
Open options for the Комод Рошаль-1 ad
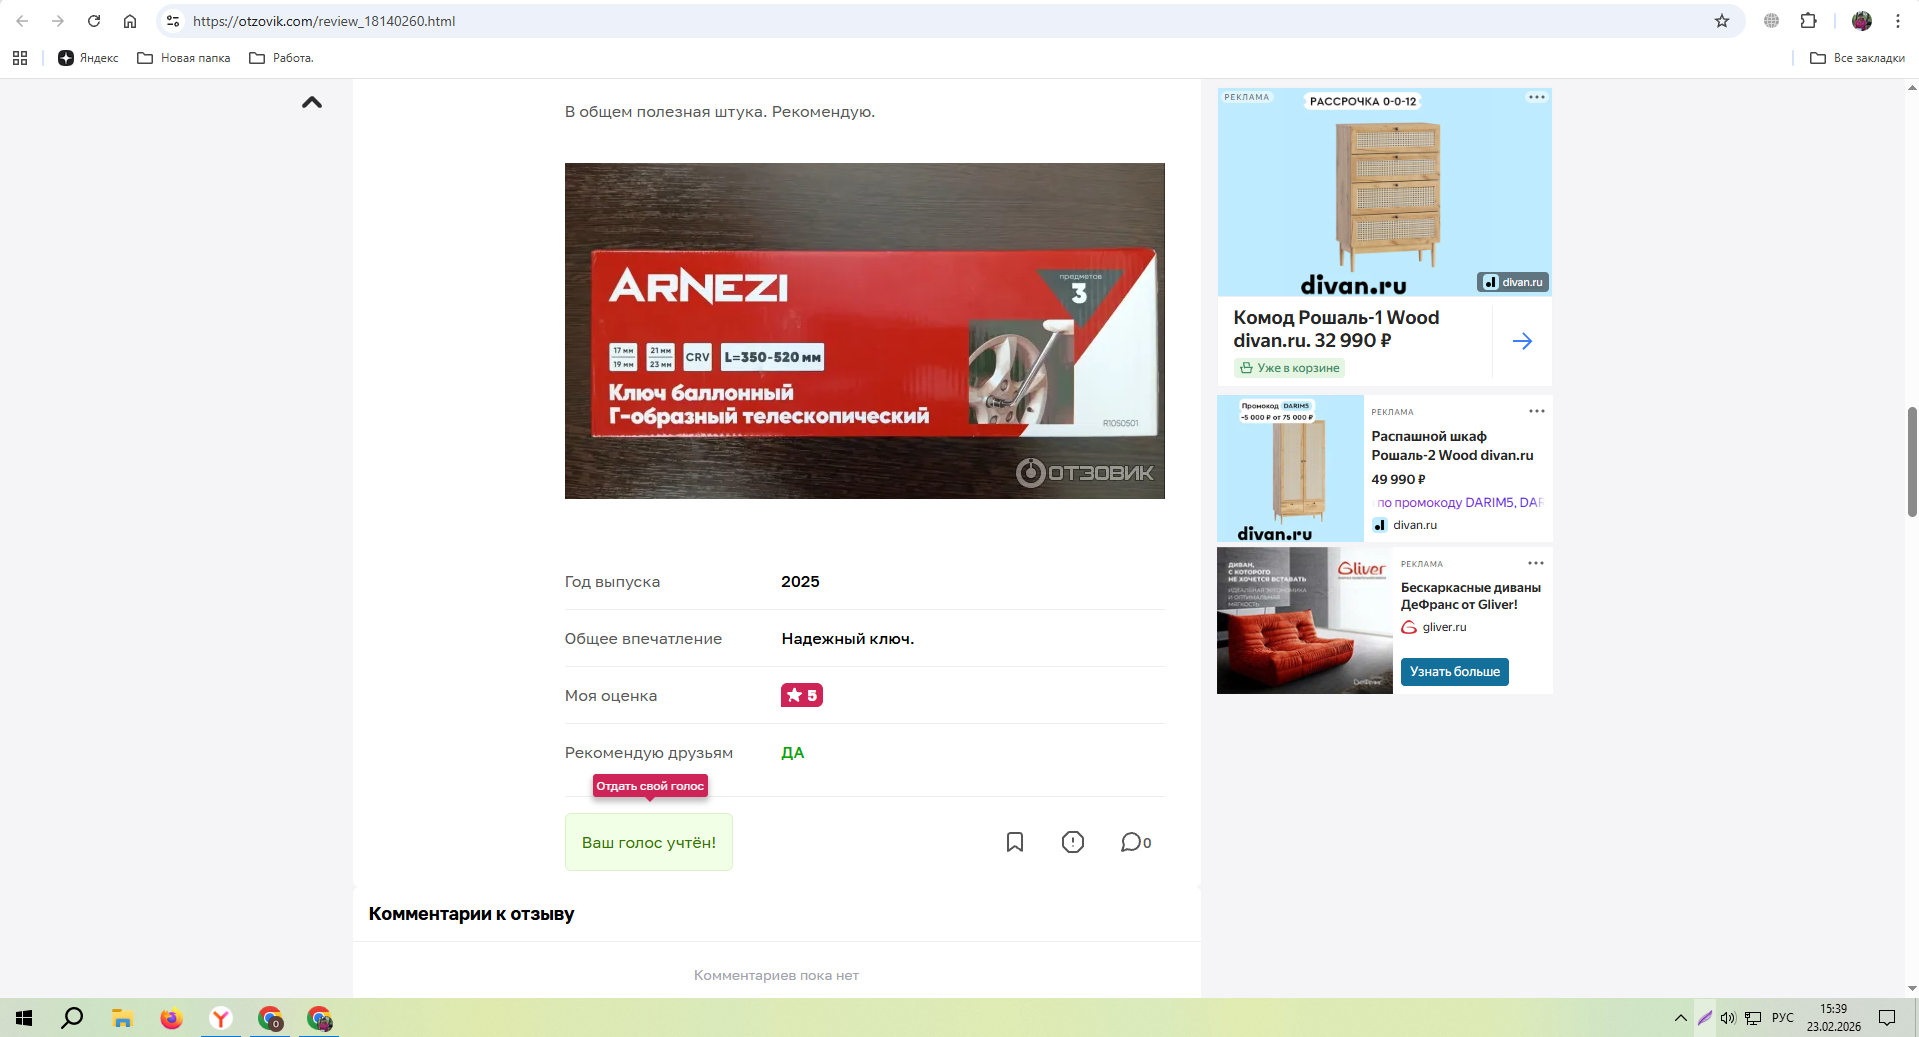[1537, 97]
